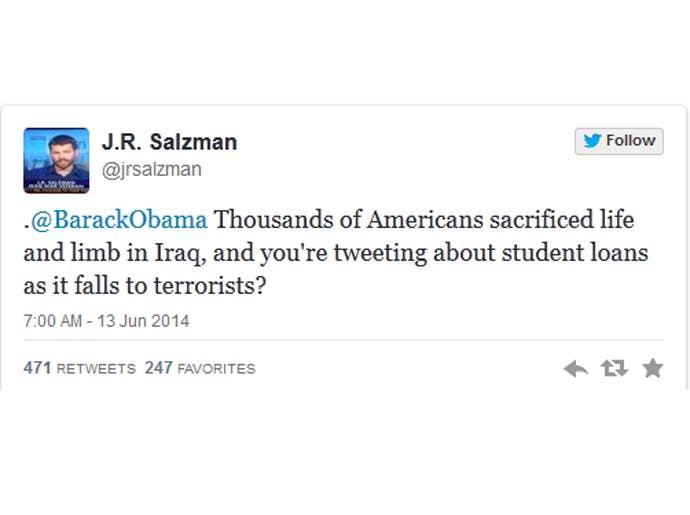
Task: Click the phrase "student loans" in the tweet
Action: [575, 253]
